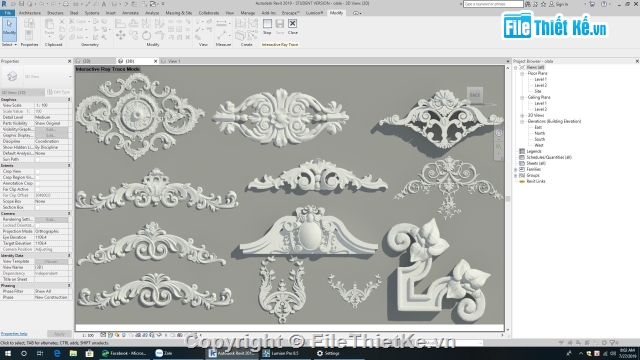Select Level 1 under Floor Plans
Image resolution: width=640 pixels, height=360 pixels.
(540, 80)
